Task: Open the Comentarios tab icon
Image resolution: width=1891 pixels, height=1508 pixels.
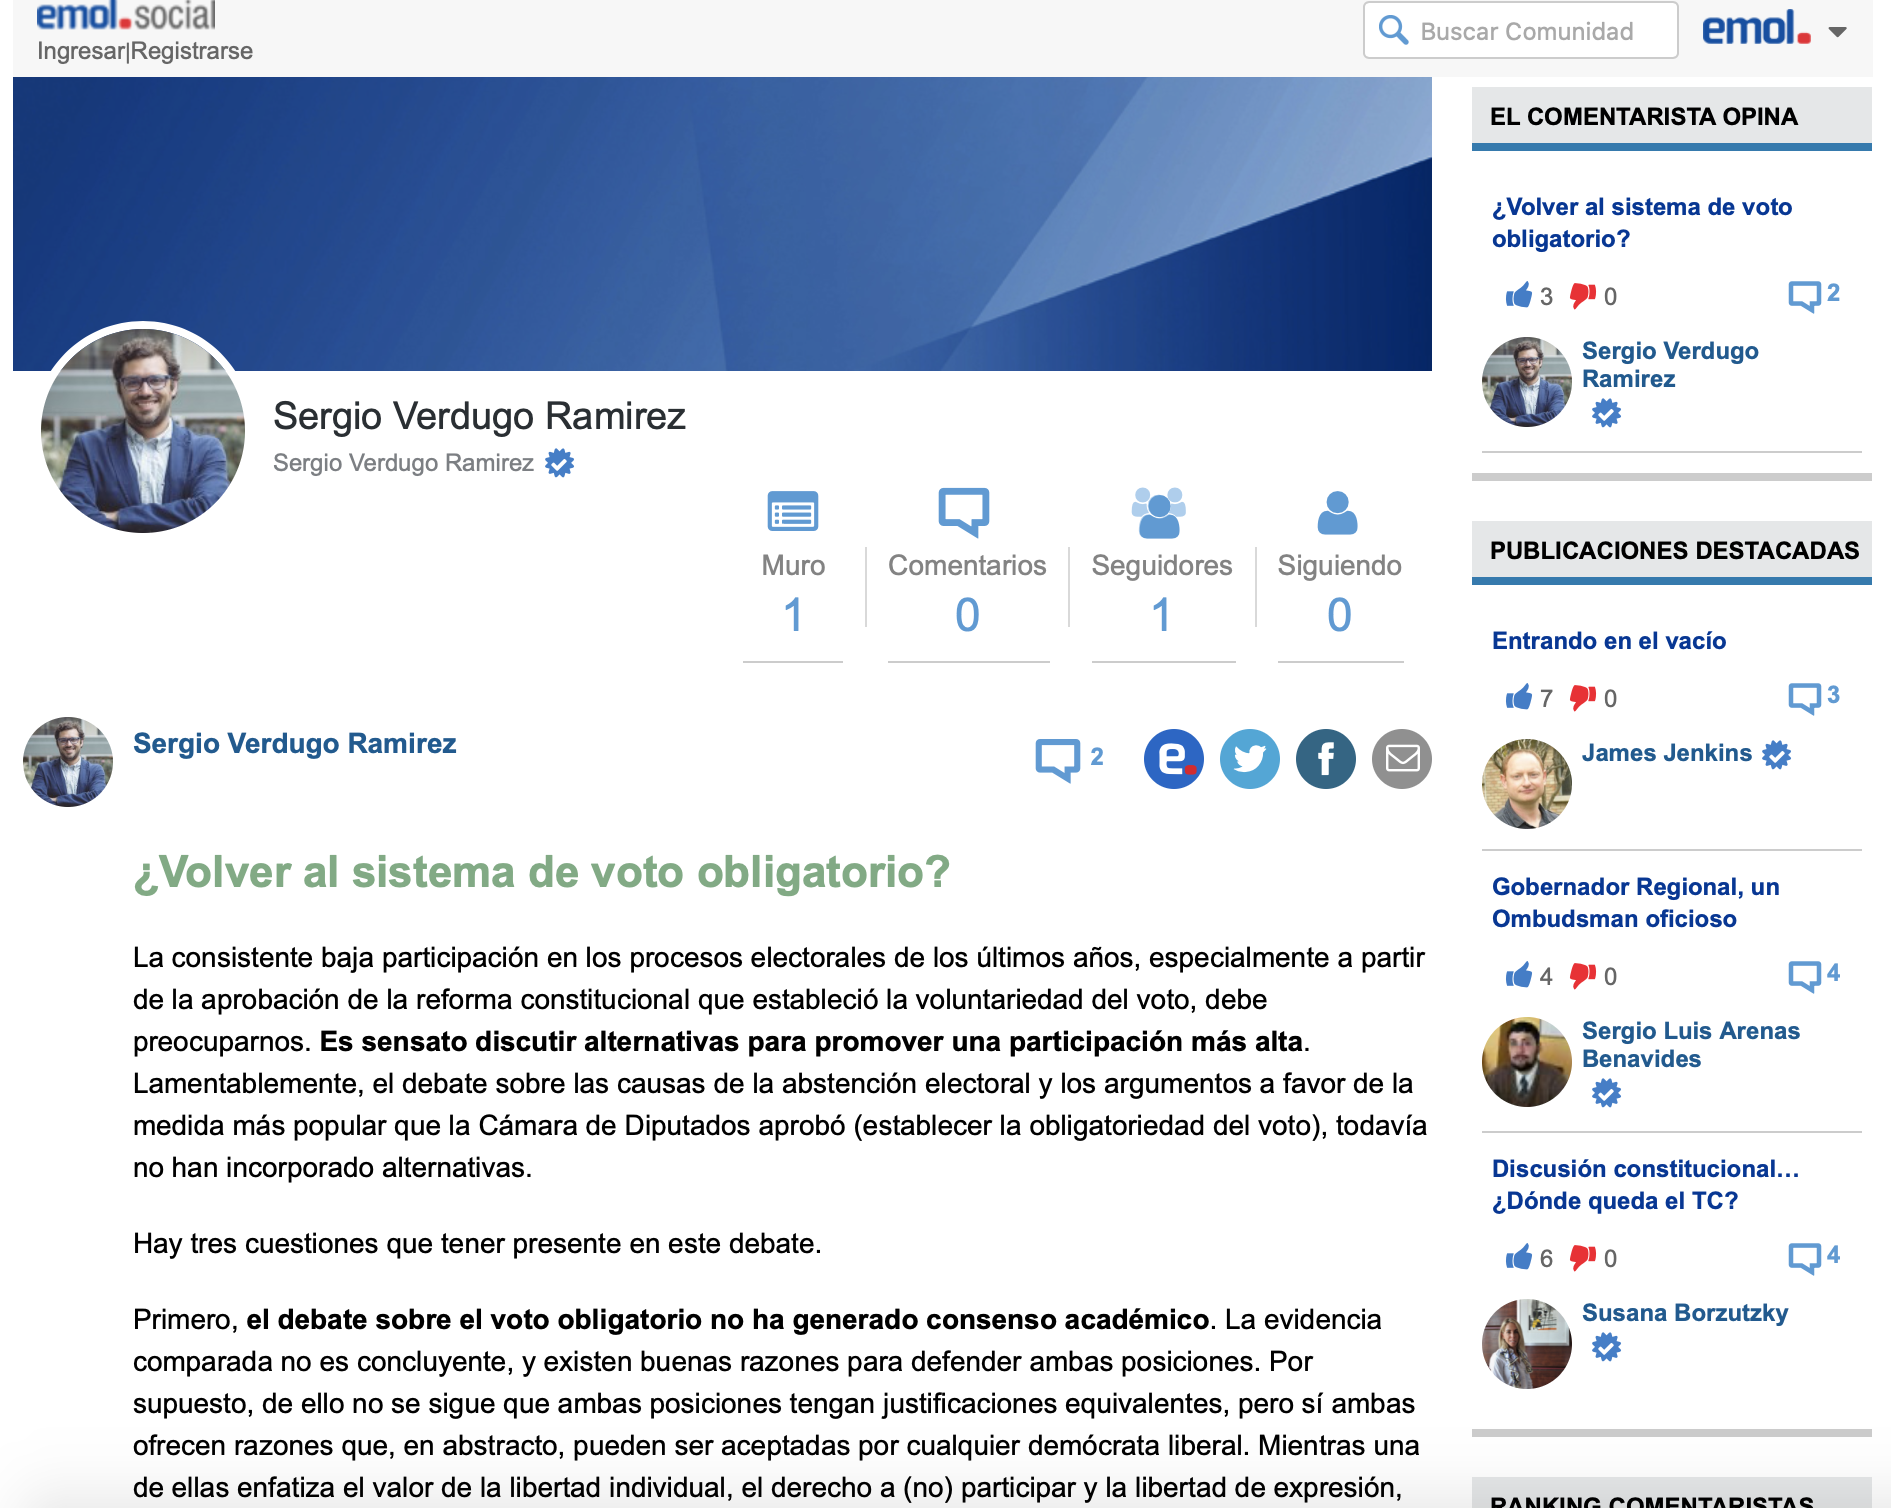Action: 964,511
